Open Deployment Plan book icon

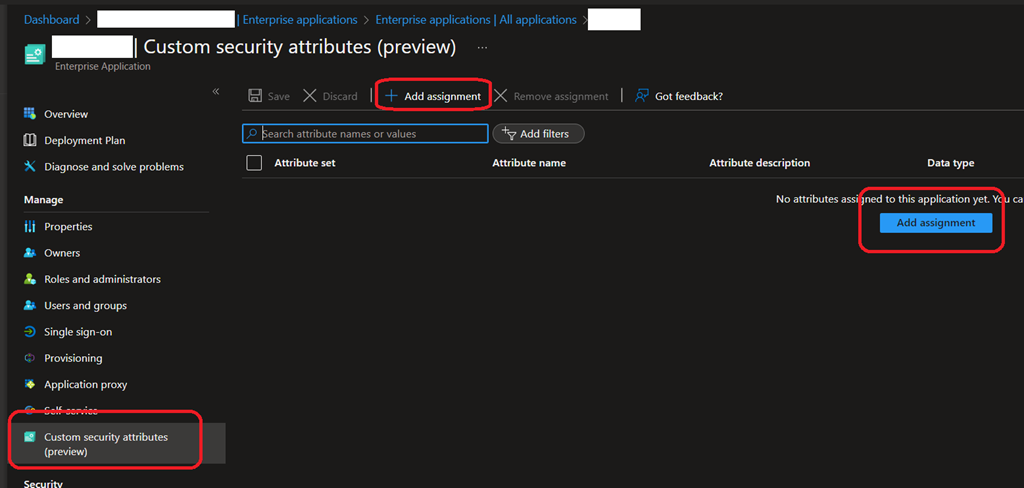click(x=30, y=141)
